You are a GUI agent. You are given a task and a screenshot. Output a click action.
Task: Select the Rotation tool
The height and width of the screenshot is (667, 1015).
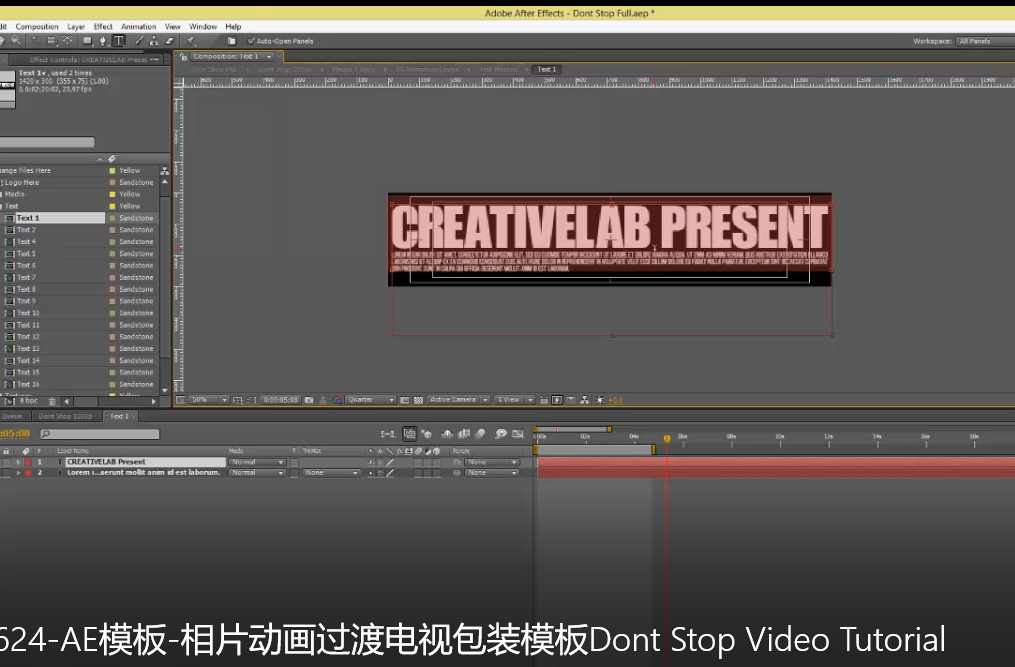(x=36, y=41)
